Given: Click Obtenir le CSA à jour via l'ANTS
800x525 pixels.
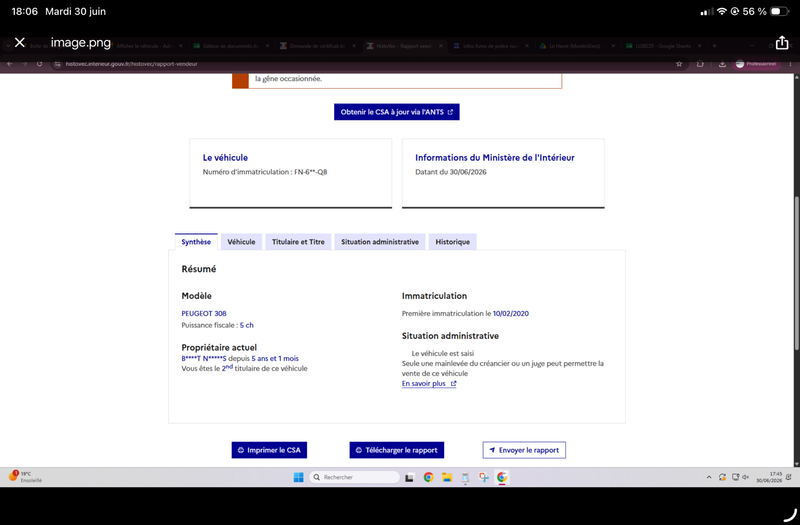Looking at the screenshot, I should (x=396, y=112).
